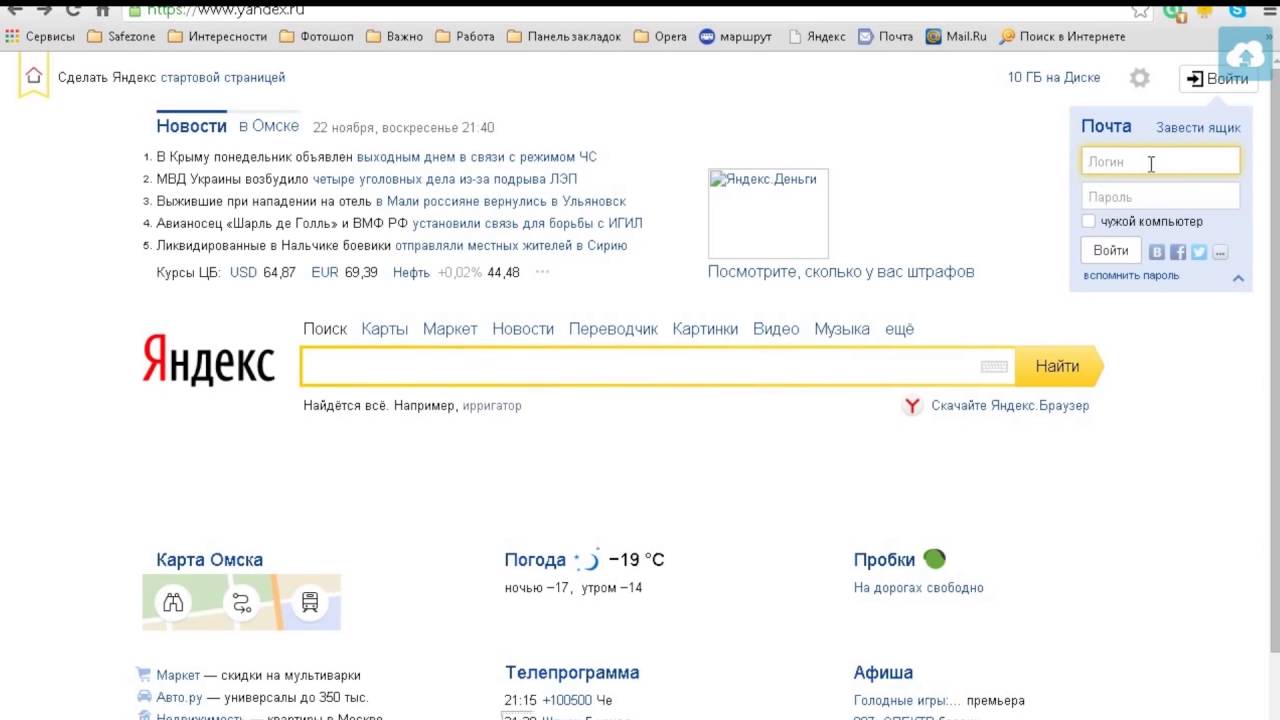Open Фотошоп bookmark folder
Viewport: 1280px width, 720px height.
tap(316, 36)
